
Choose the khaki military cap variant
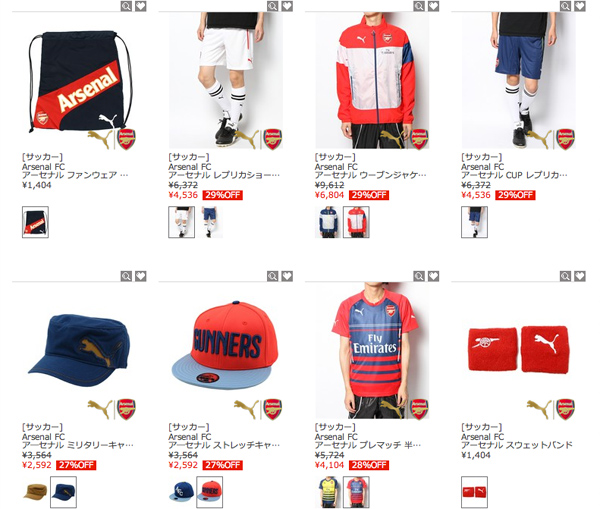click(35, 492)
